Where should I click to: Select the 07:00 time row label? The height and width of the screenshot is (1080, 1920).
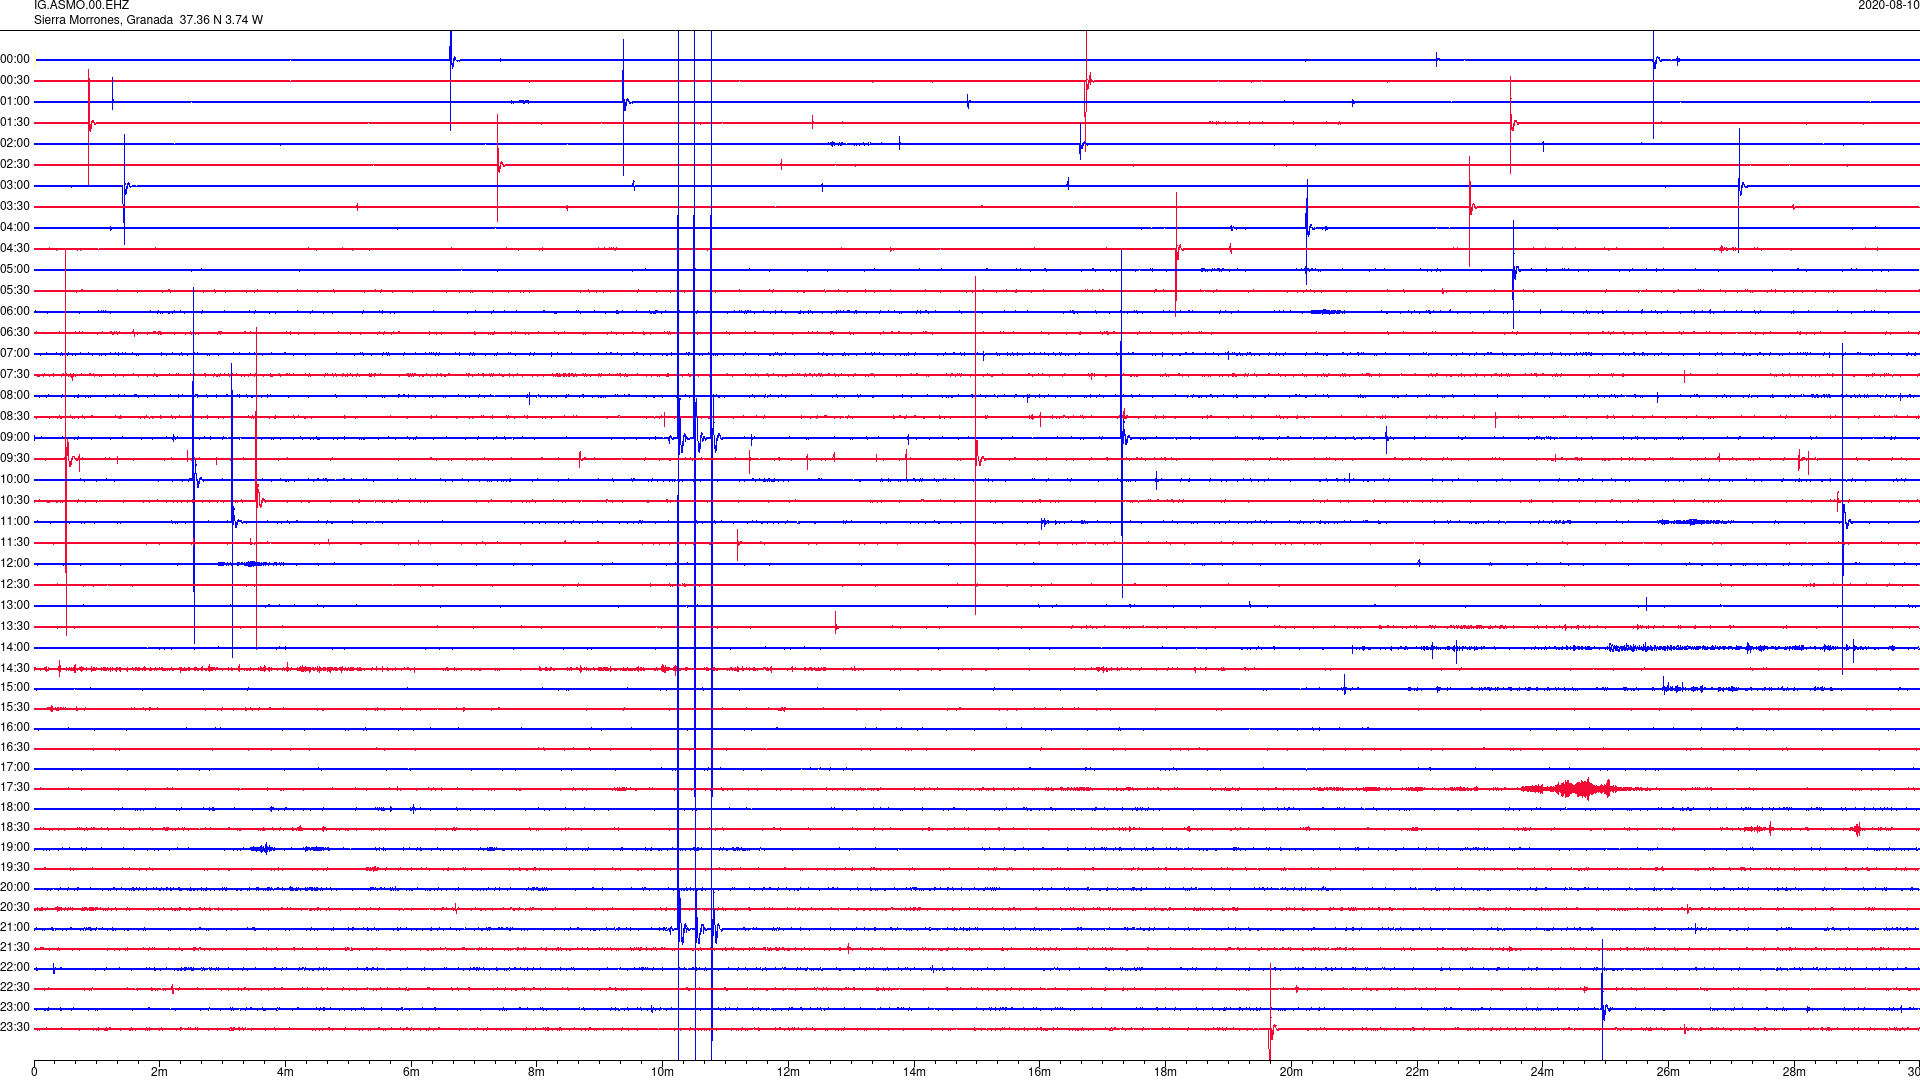tap(15, 354)
